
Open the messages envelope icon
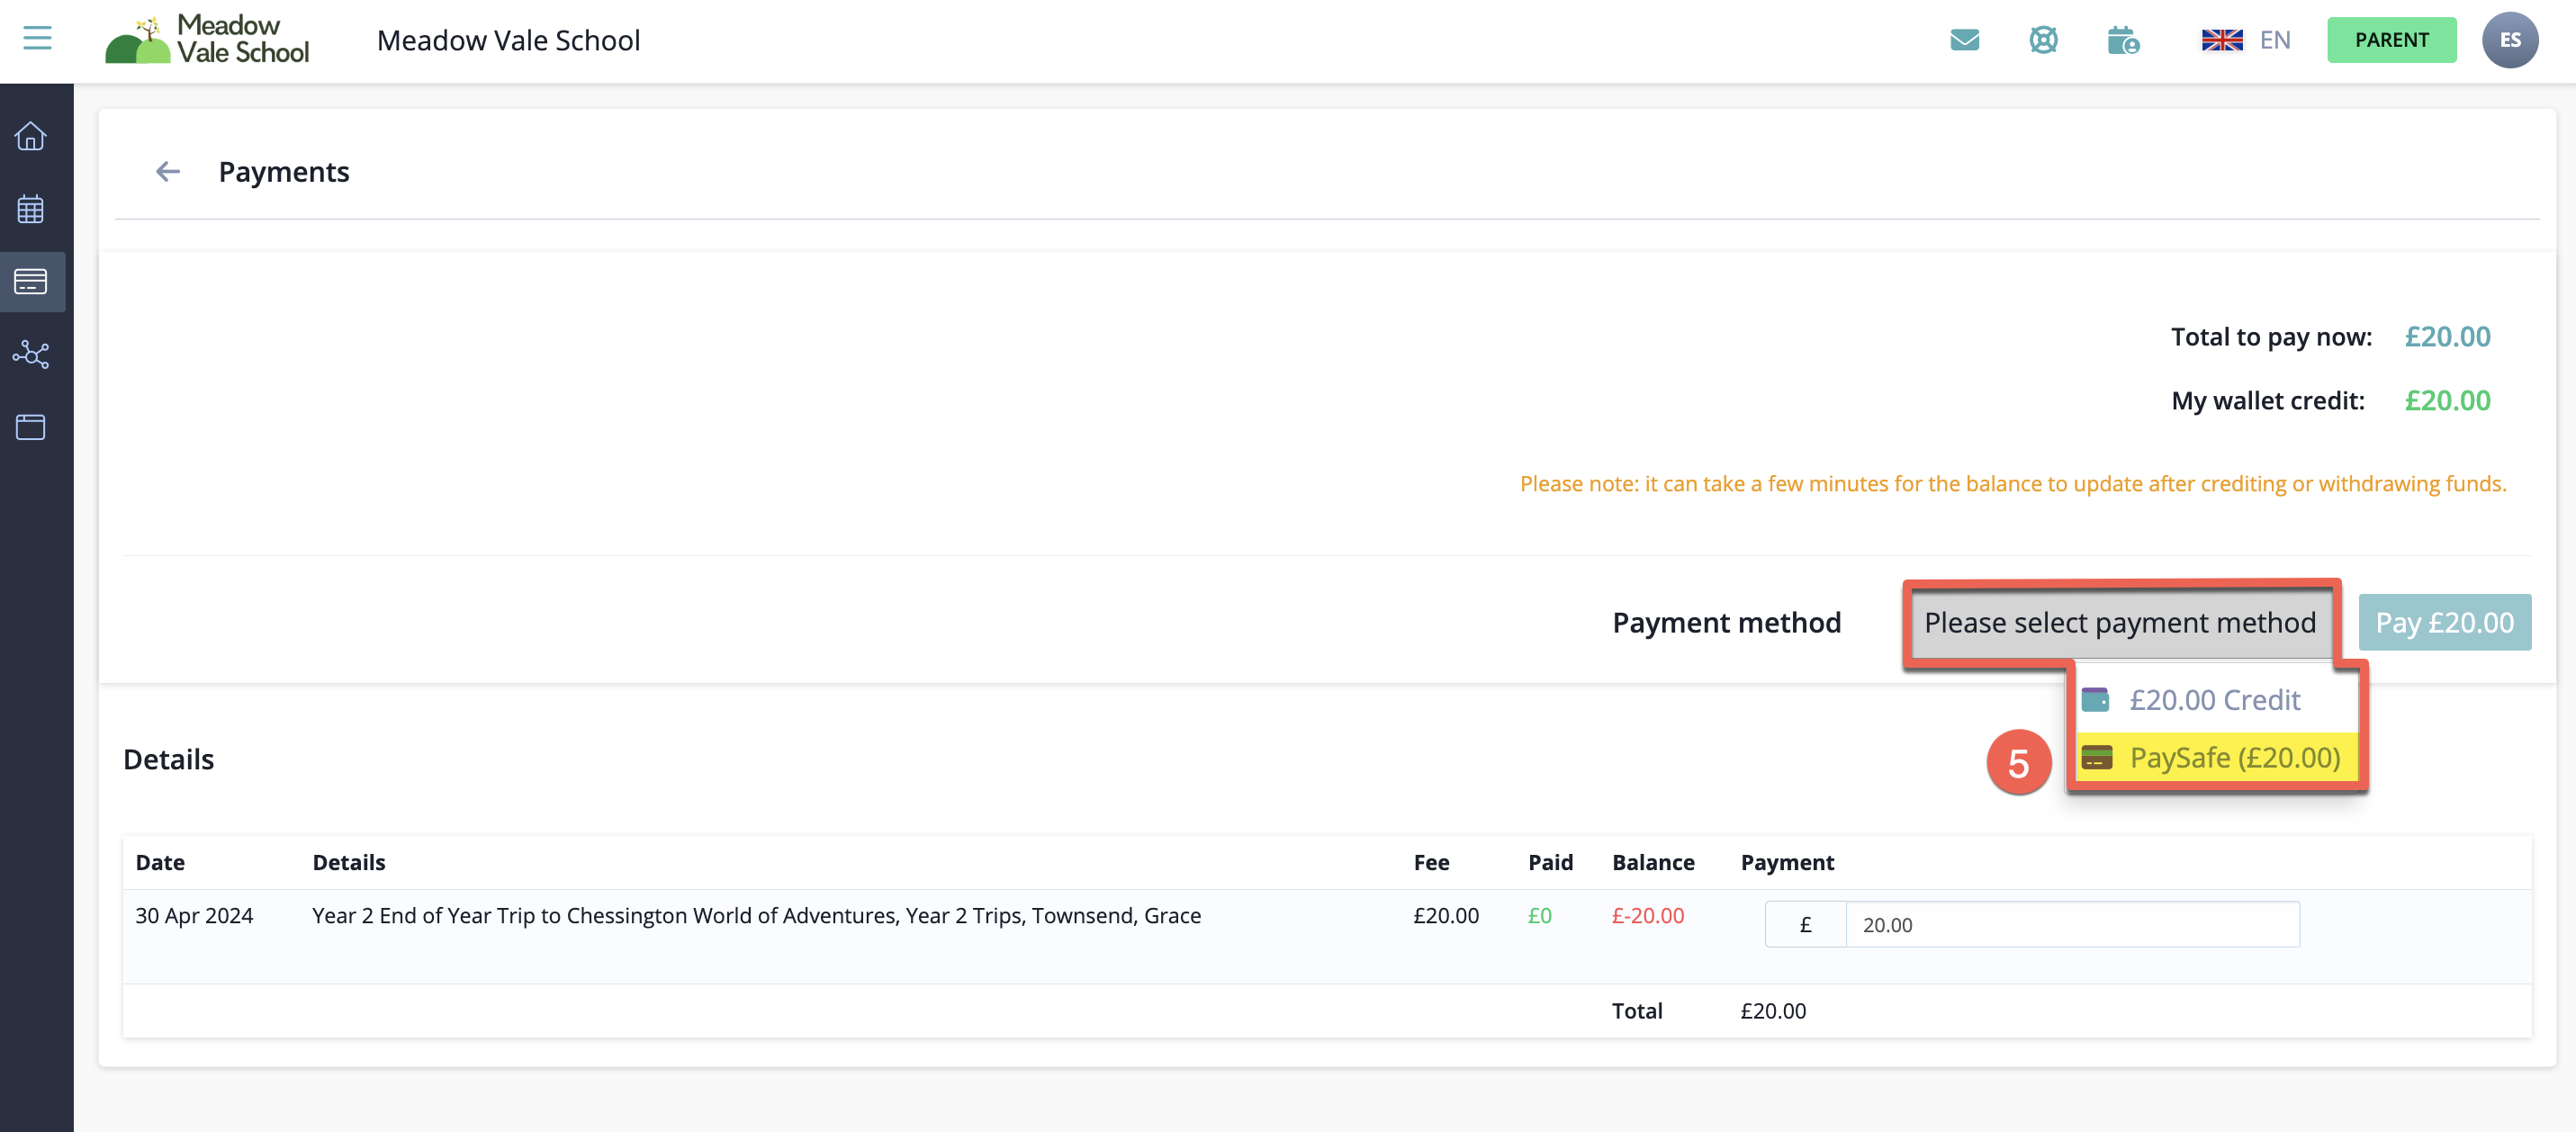tap(1964, 40)
